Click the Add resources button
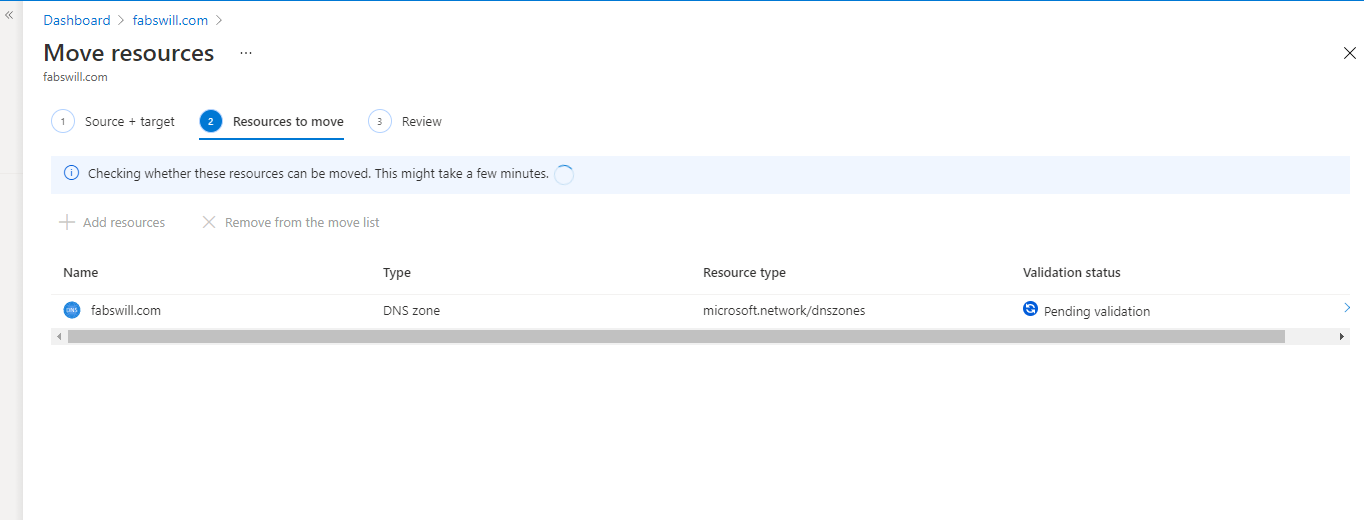This screenshot has width=1364, height=520. [x=112, y=222]
